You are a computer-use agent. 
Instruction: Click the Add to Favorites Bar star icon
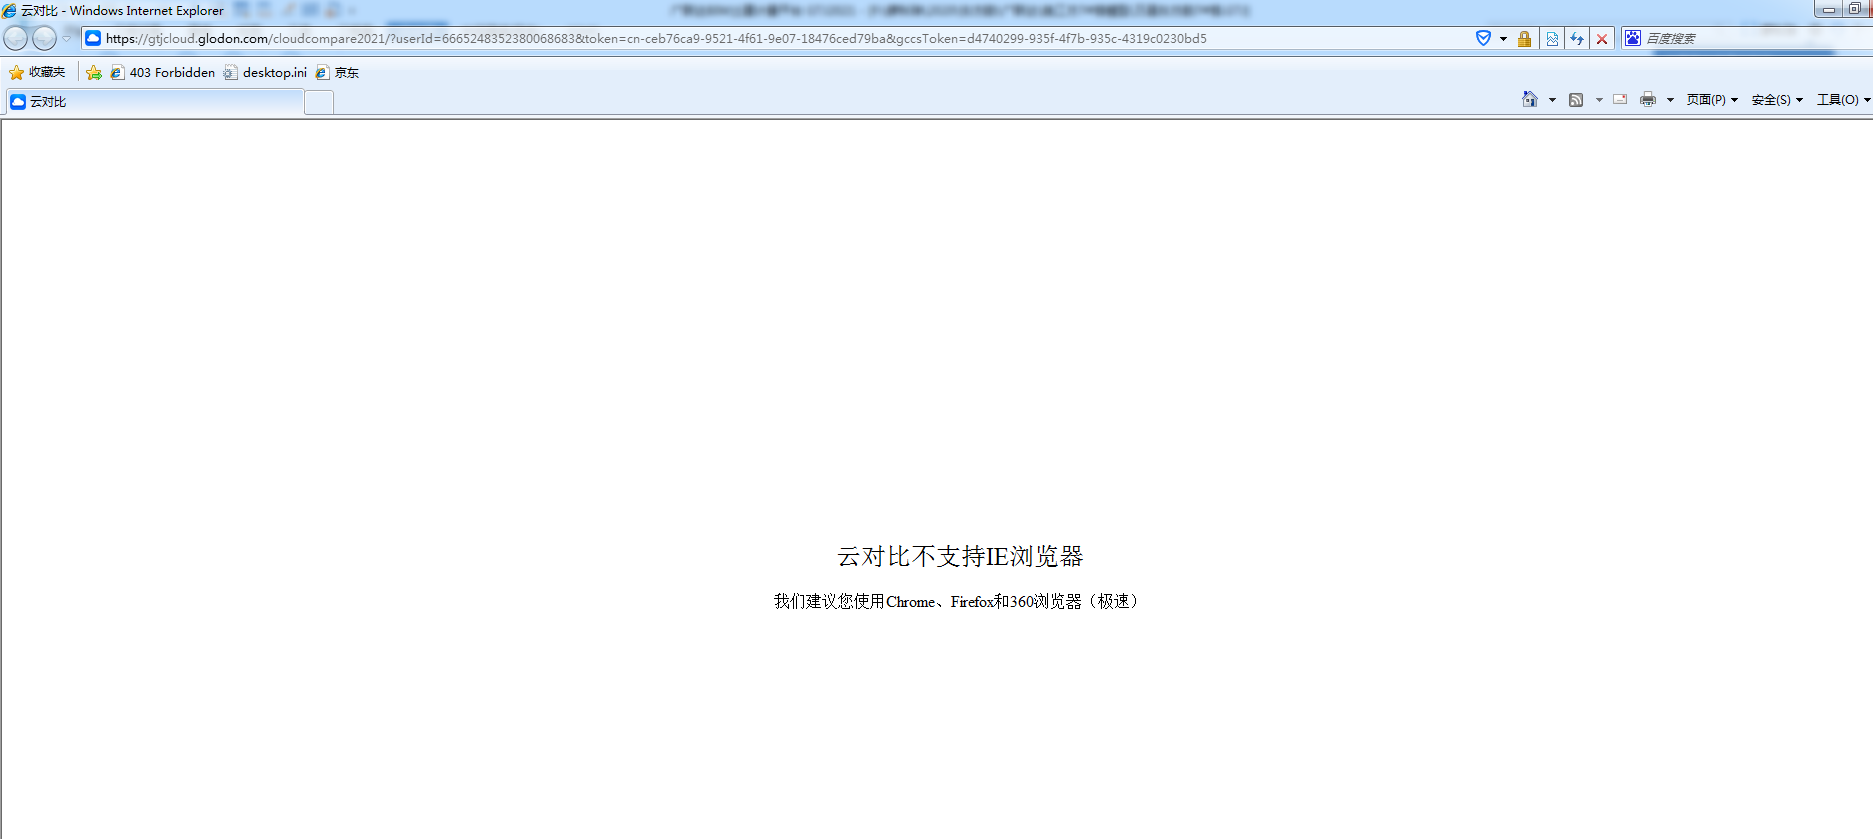94,72
